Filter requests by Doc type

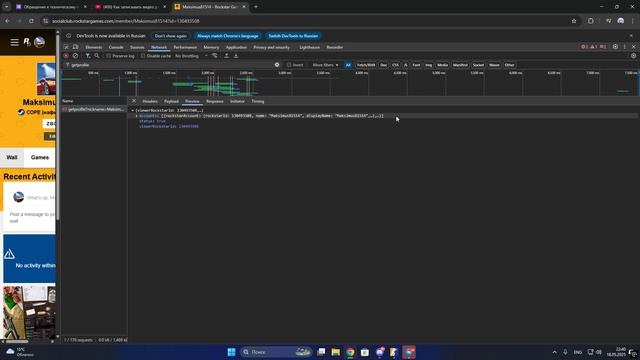coord(383,65)
